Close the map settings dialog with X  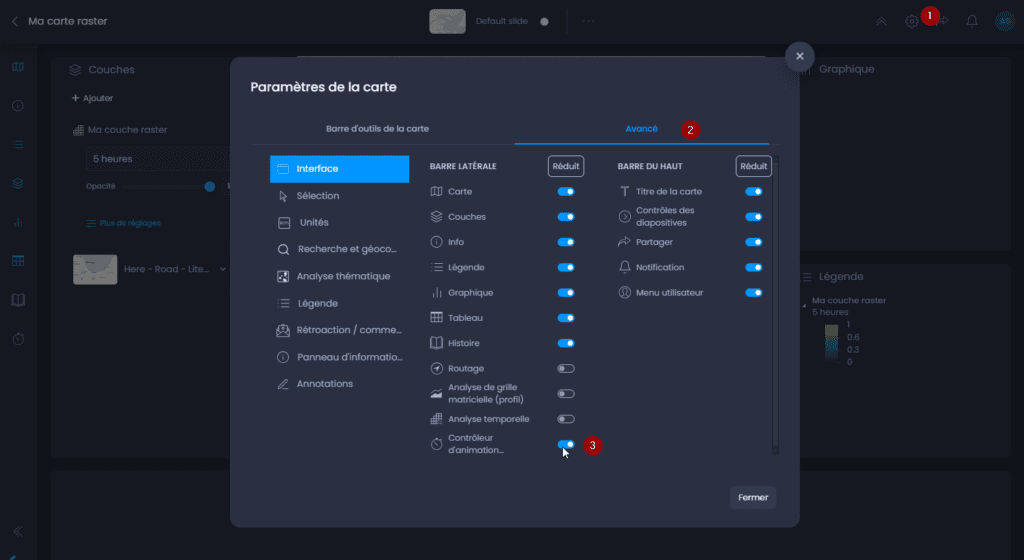(799, 56)
